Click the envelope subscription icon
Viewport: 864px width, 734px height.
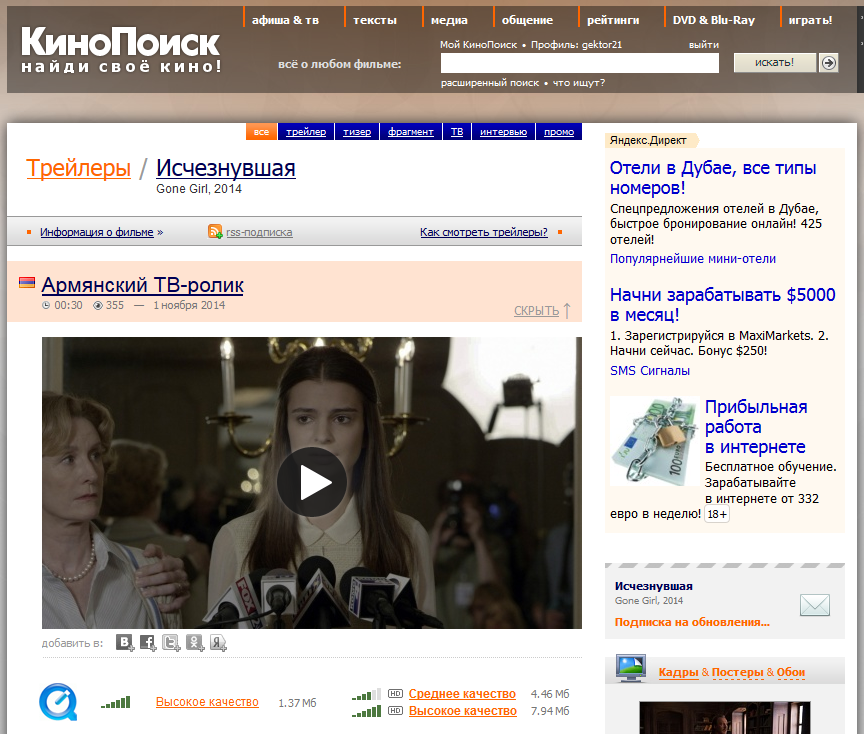(x=814, y=605)
